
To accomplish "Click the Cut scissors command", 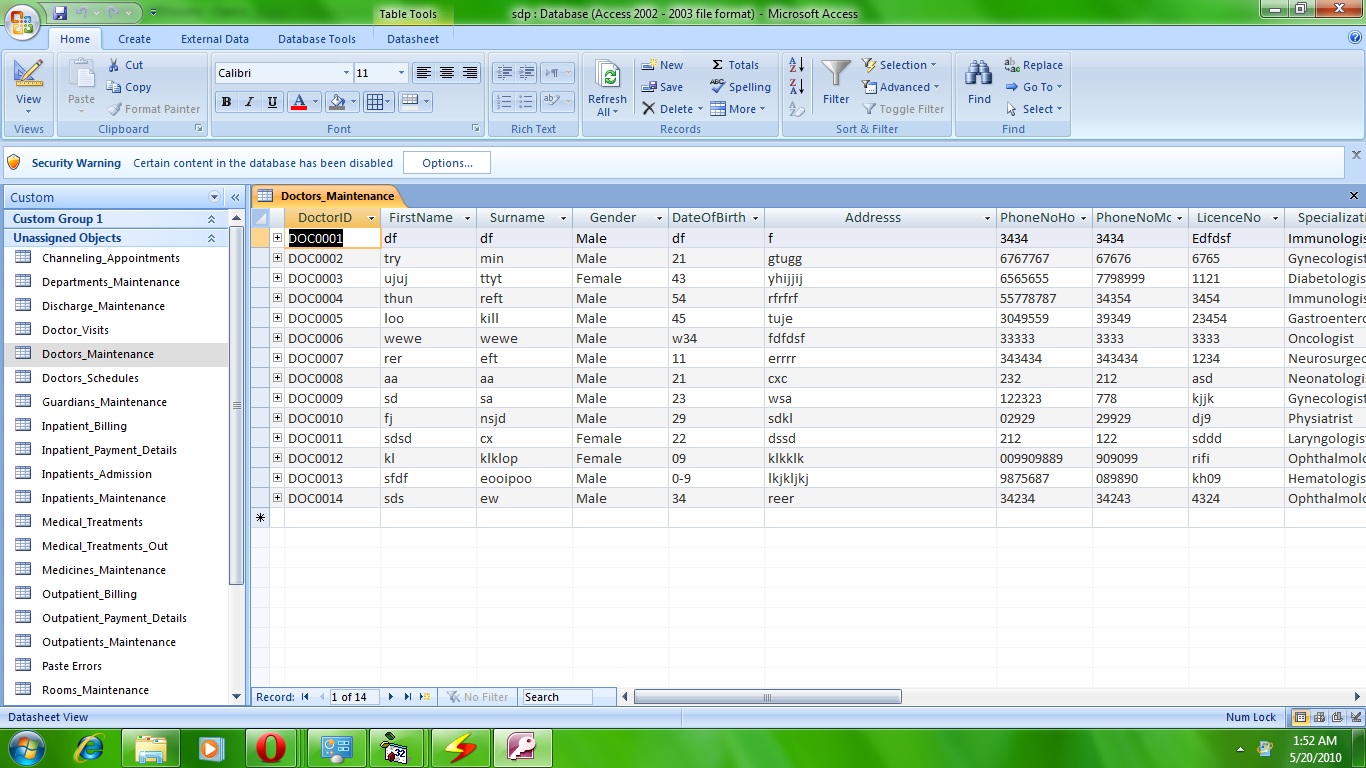I will pos(125,65).
